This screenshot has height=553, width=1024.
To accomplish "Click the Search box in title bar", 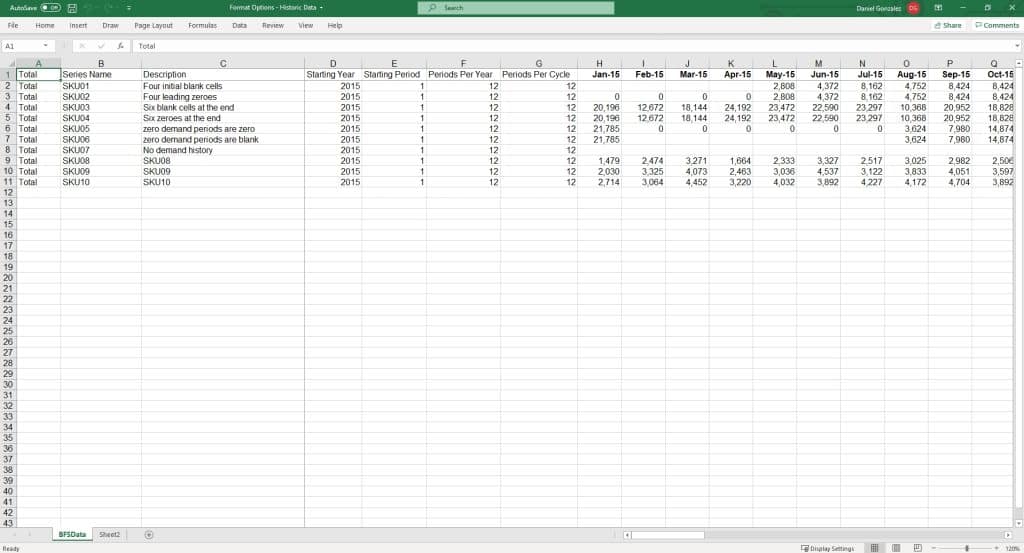I will [516, 8].
